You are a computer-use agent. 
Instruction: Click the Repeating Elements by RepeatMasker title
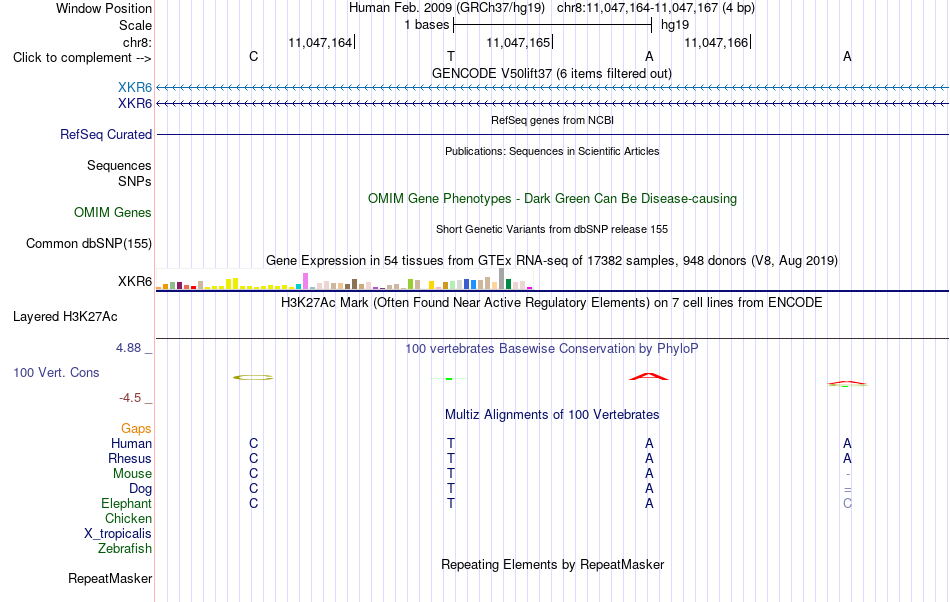pyautogui.click(x=552, y=564)
